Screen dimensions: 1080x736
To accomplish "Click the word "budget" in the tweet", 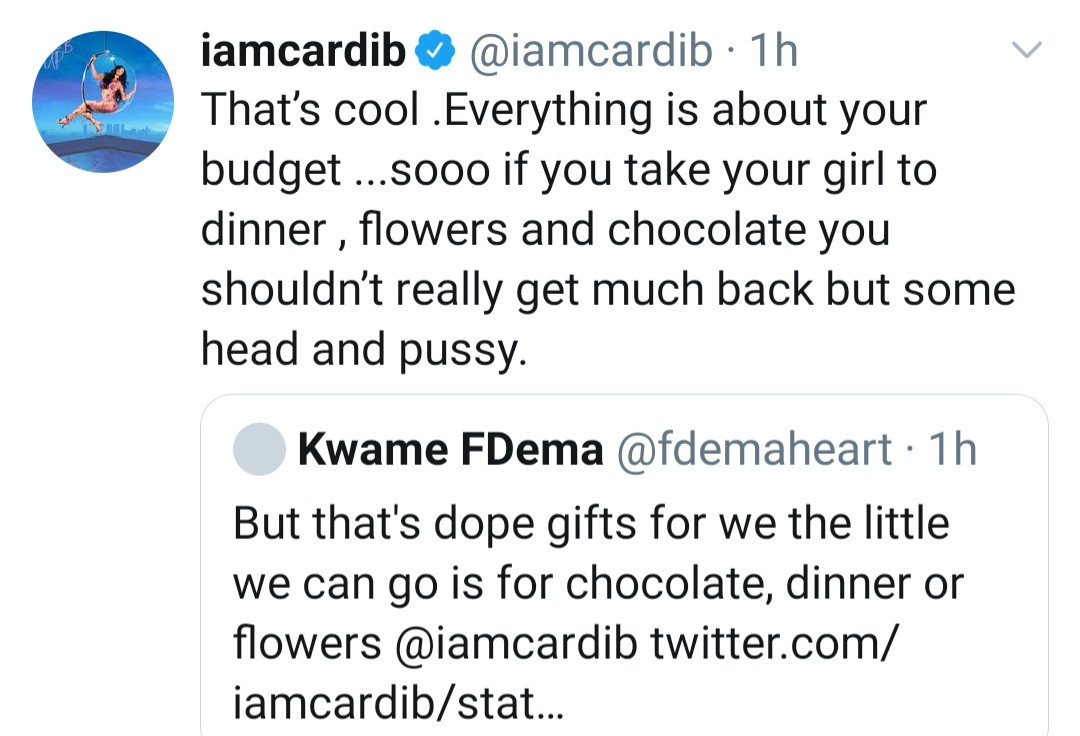I will point(272,170).
